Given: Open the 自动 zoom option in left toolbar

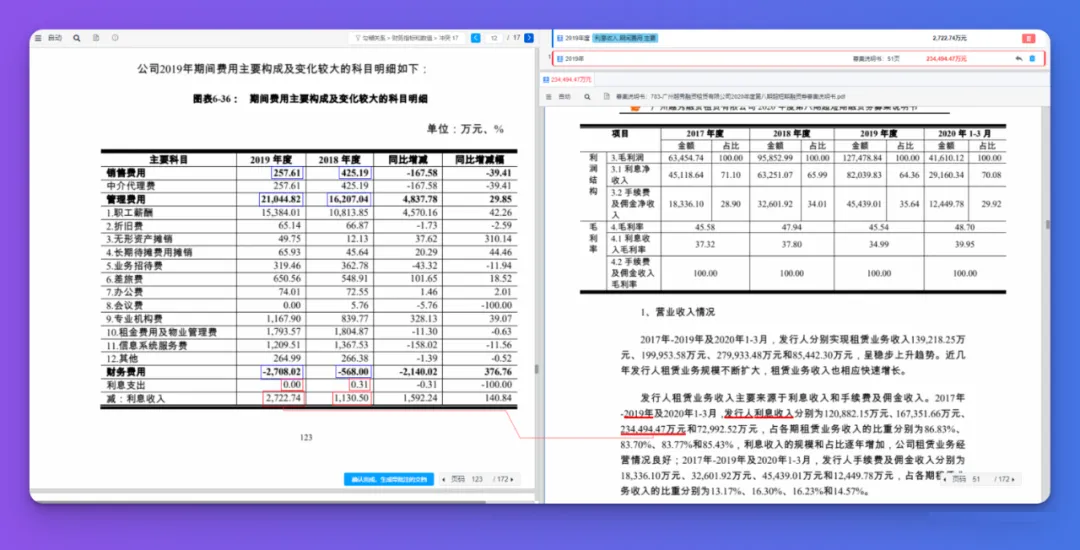Looking at the screenshot, I should coord(54,38).
